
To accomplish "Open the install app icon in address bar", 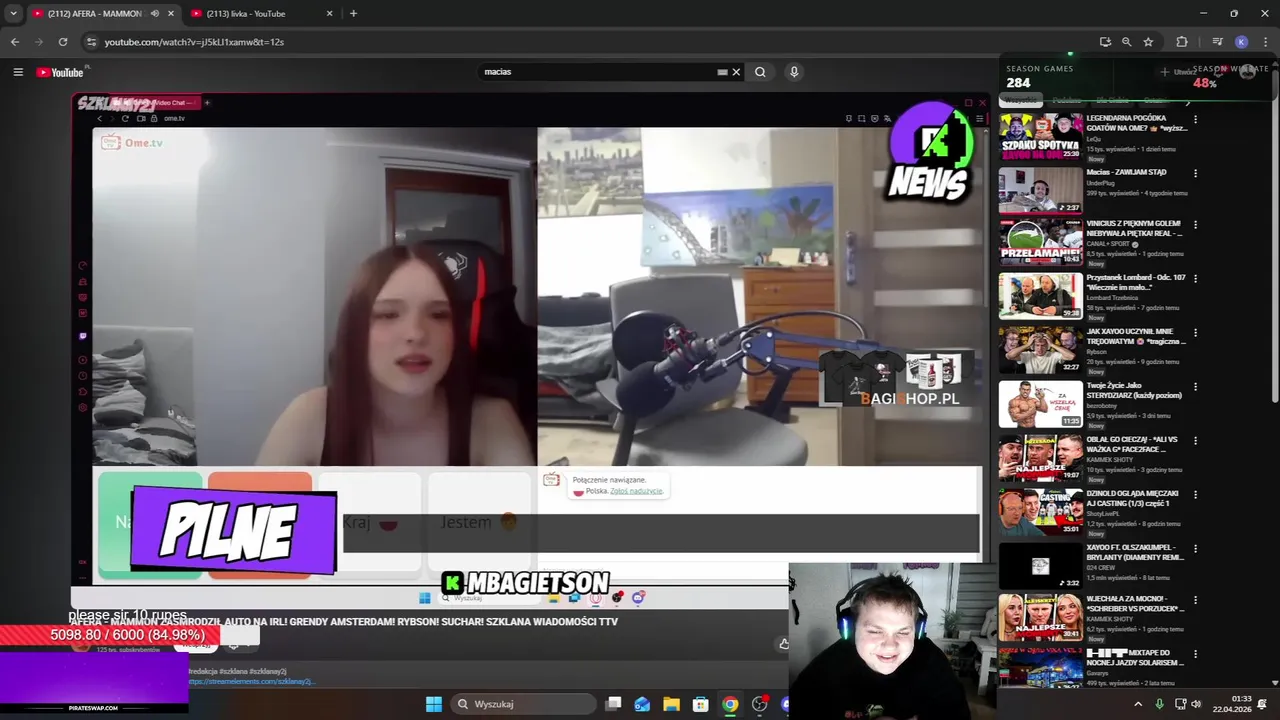I will coord(1105,42).
